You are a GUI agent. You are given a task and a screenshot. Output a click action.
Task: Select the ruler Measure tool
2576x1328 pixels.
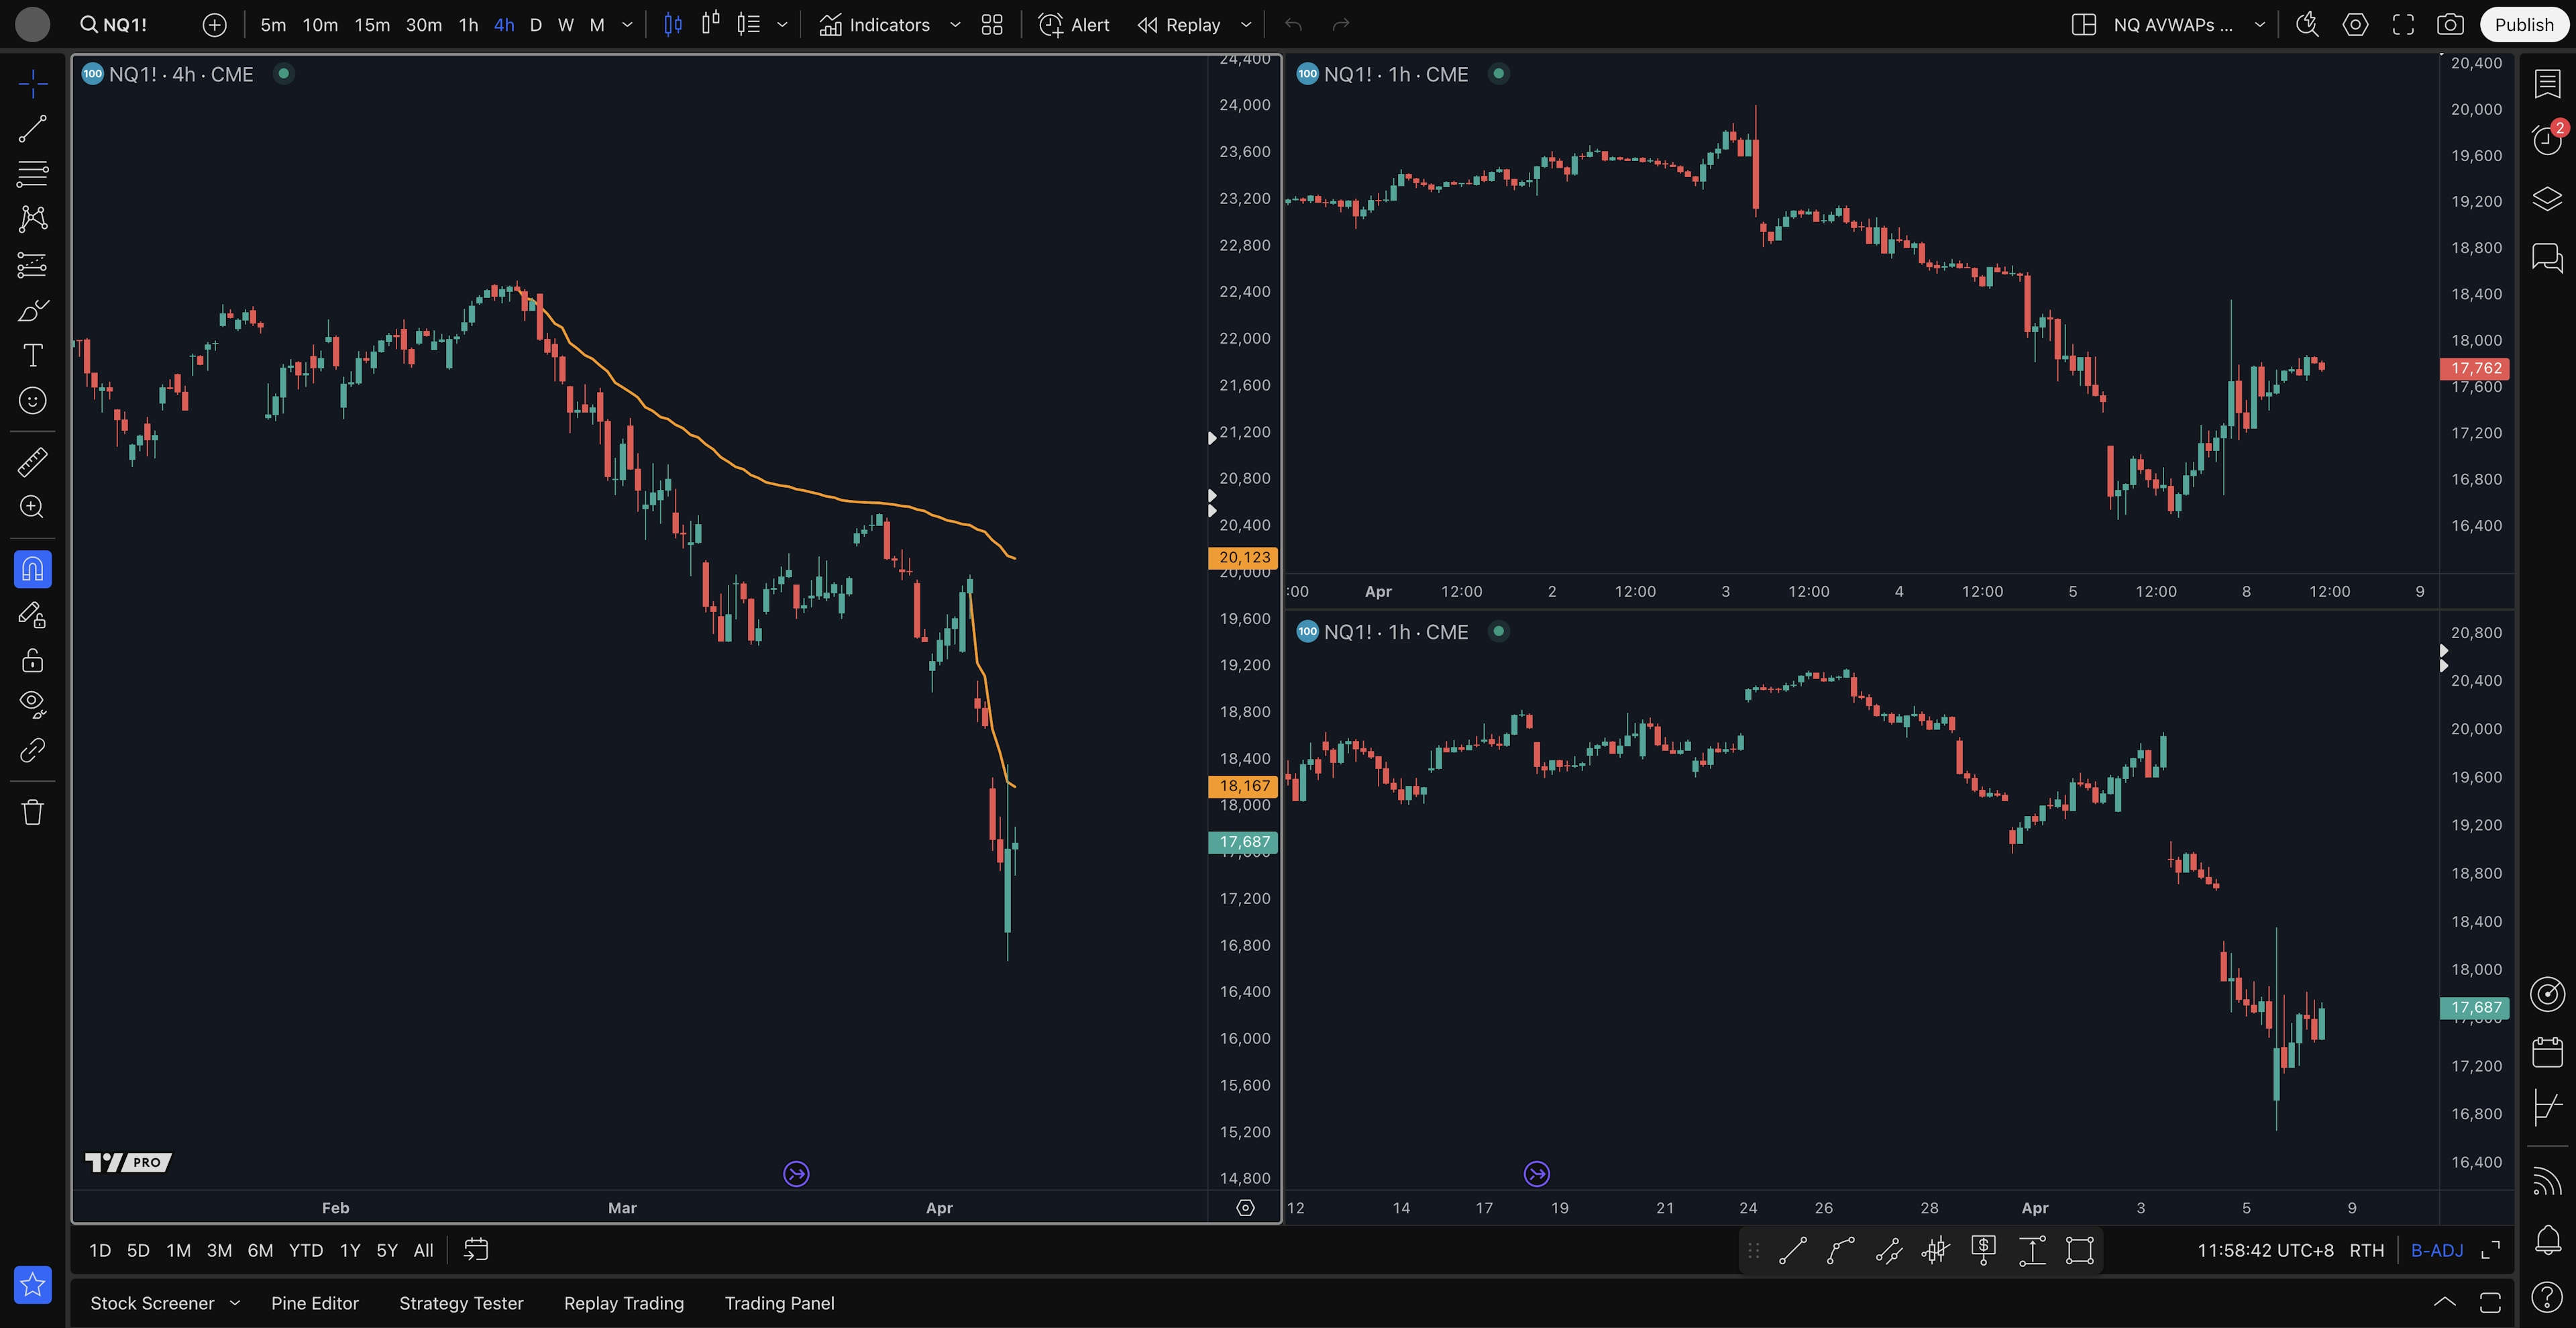32,462
